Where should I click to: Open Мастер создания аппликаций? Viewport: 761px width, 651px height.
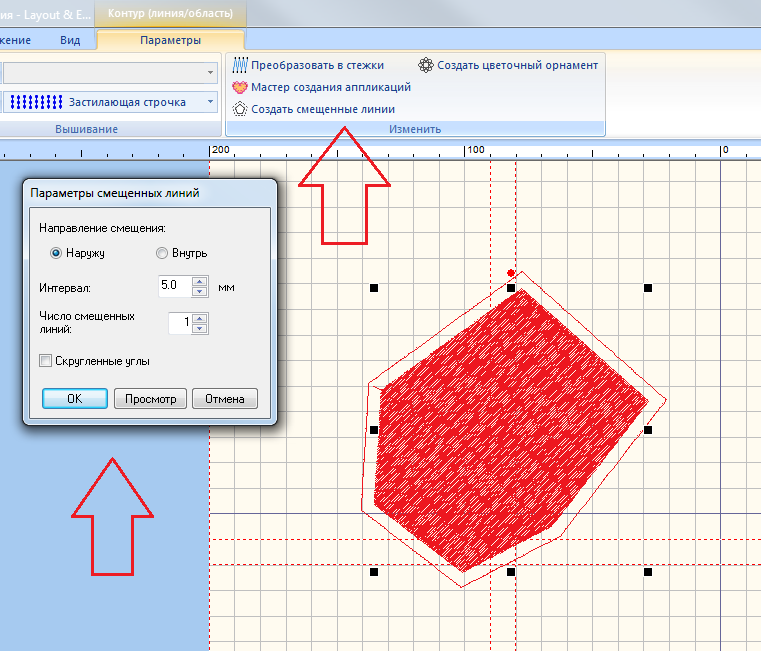331,87
